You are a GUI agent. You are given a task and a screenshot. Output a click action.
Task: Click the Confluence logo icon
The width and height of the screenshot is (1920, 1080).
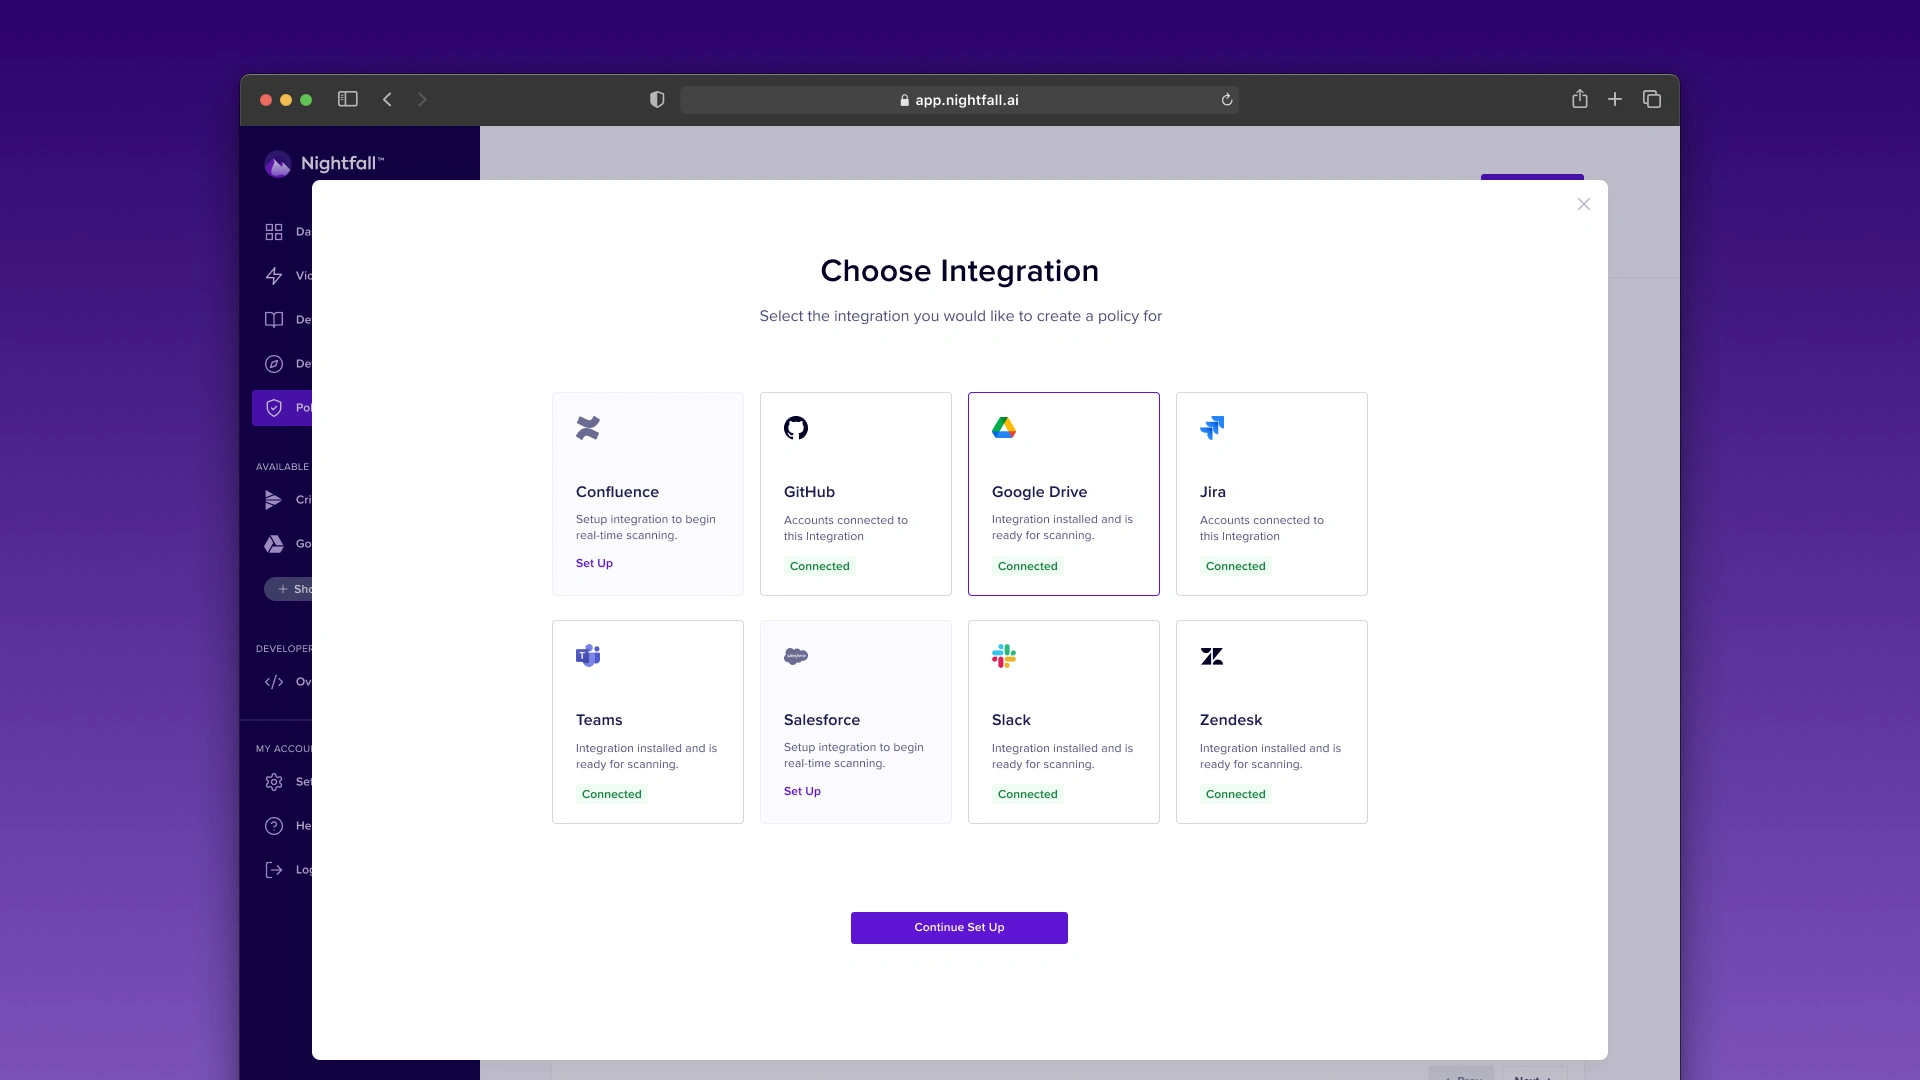(x=588, y=428)
